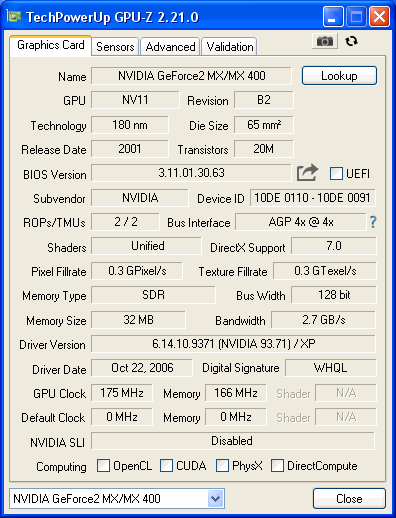396x518 pixels.
Task: Click the Name field showing GeForce2 MX/MX 400
Action: [191, 76]
